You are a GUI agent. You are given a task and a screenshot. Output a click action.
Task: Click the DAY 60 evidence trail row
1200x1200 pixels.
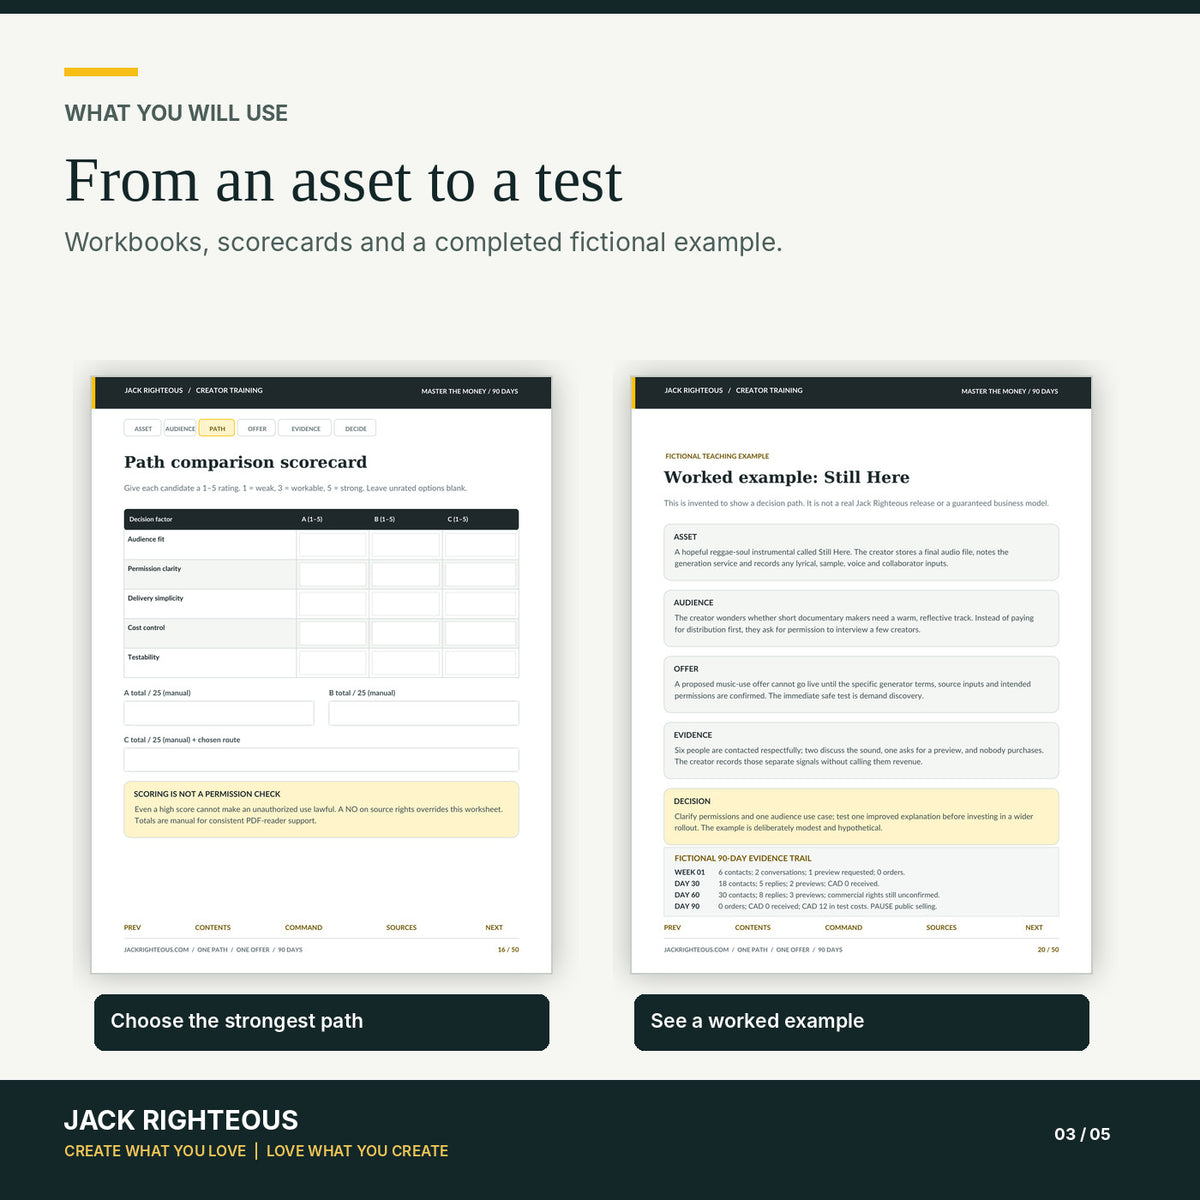pos(807,895)
